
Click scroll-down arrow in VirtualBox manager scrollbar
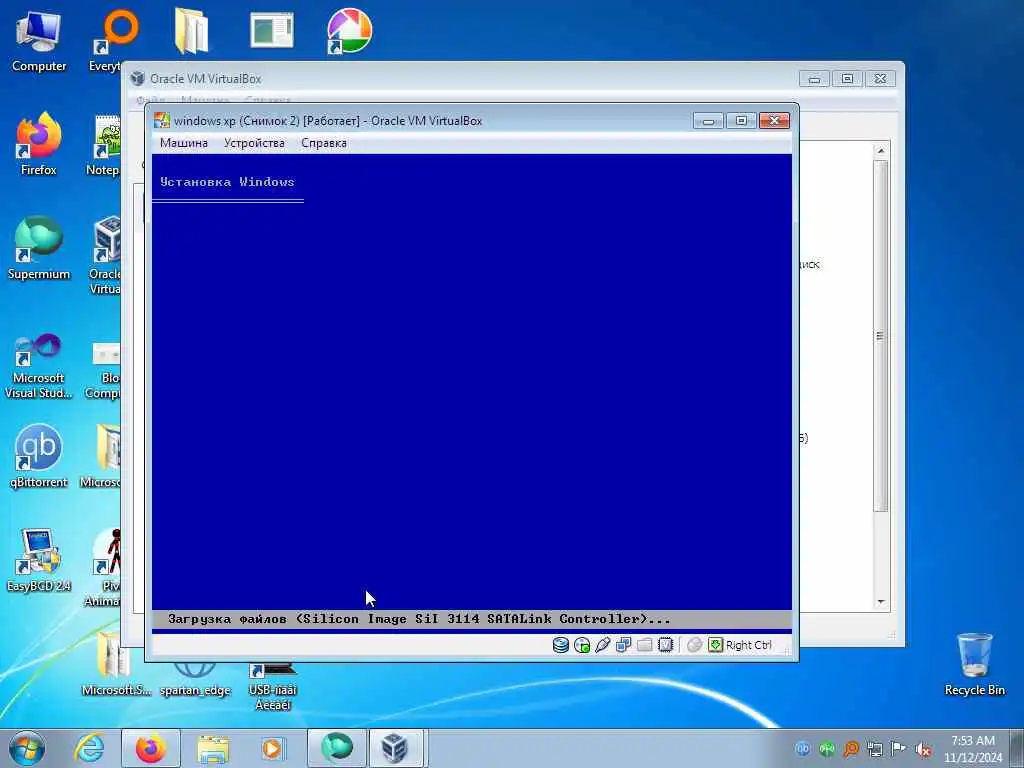coord(881,601)
